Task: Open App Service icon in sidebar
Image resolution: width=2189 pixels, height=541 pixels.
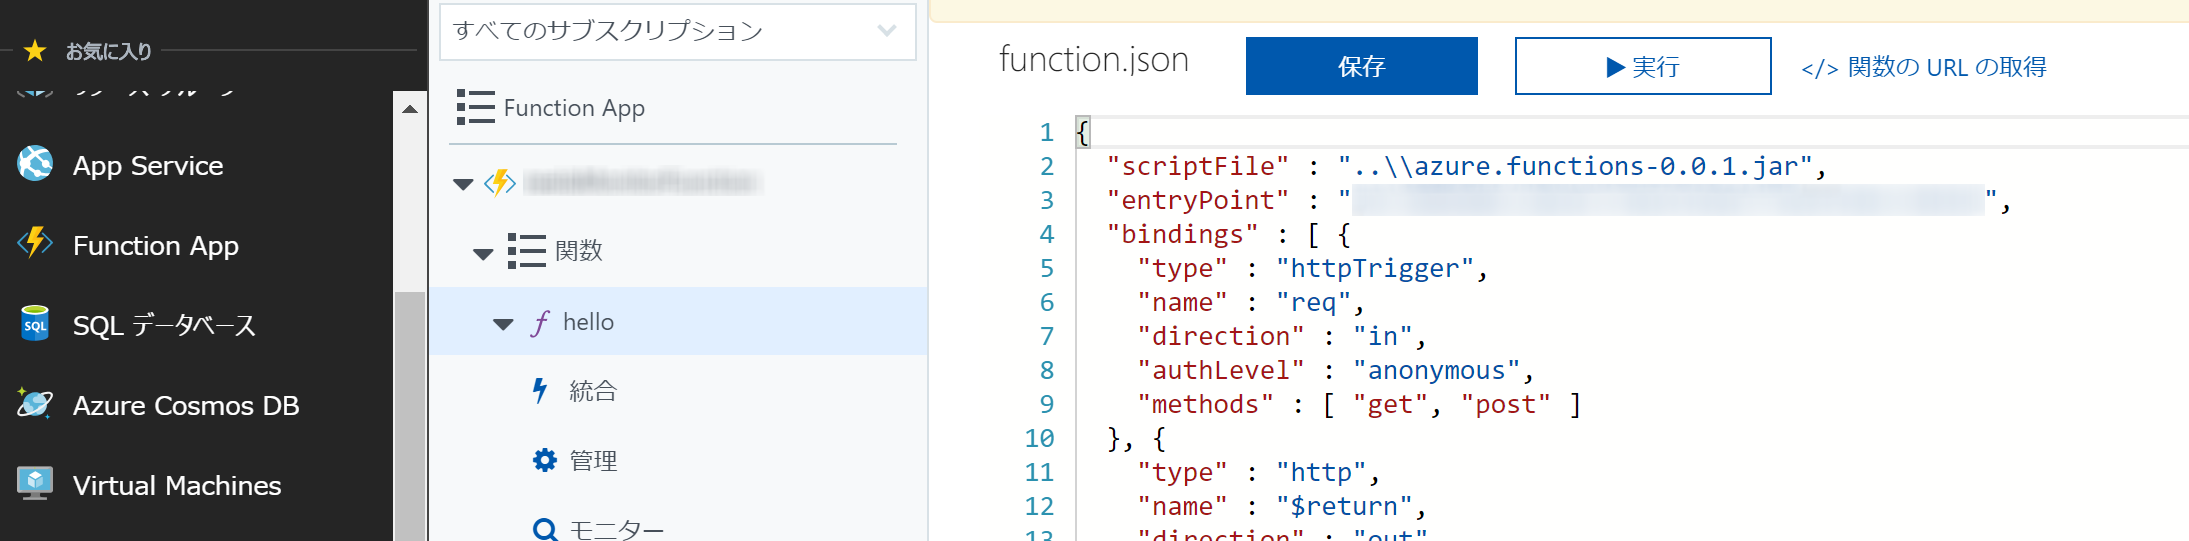Action: click(35, 164)
